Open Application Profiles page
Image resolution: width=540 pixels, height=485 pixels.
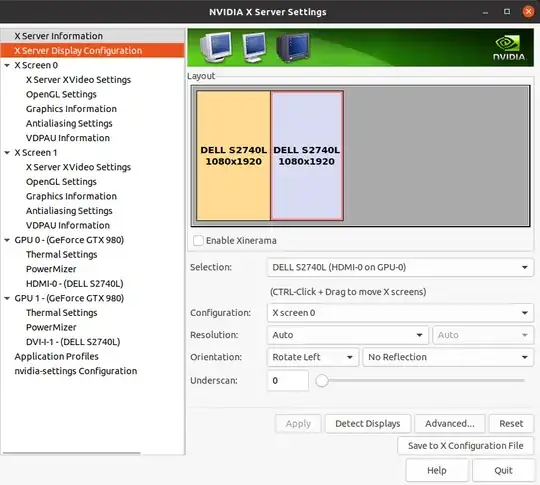click(56, 357)
